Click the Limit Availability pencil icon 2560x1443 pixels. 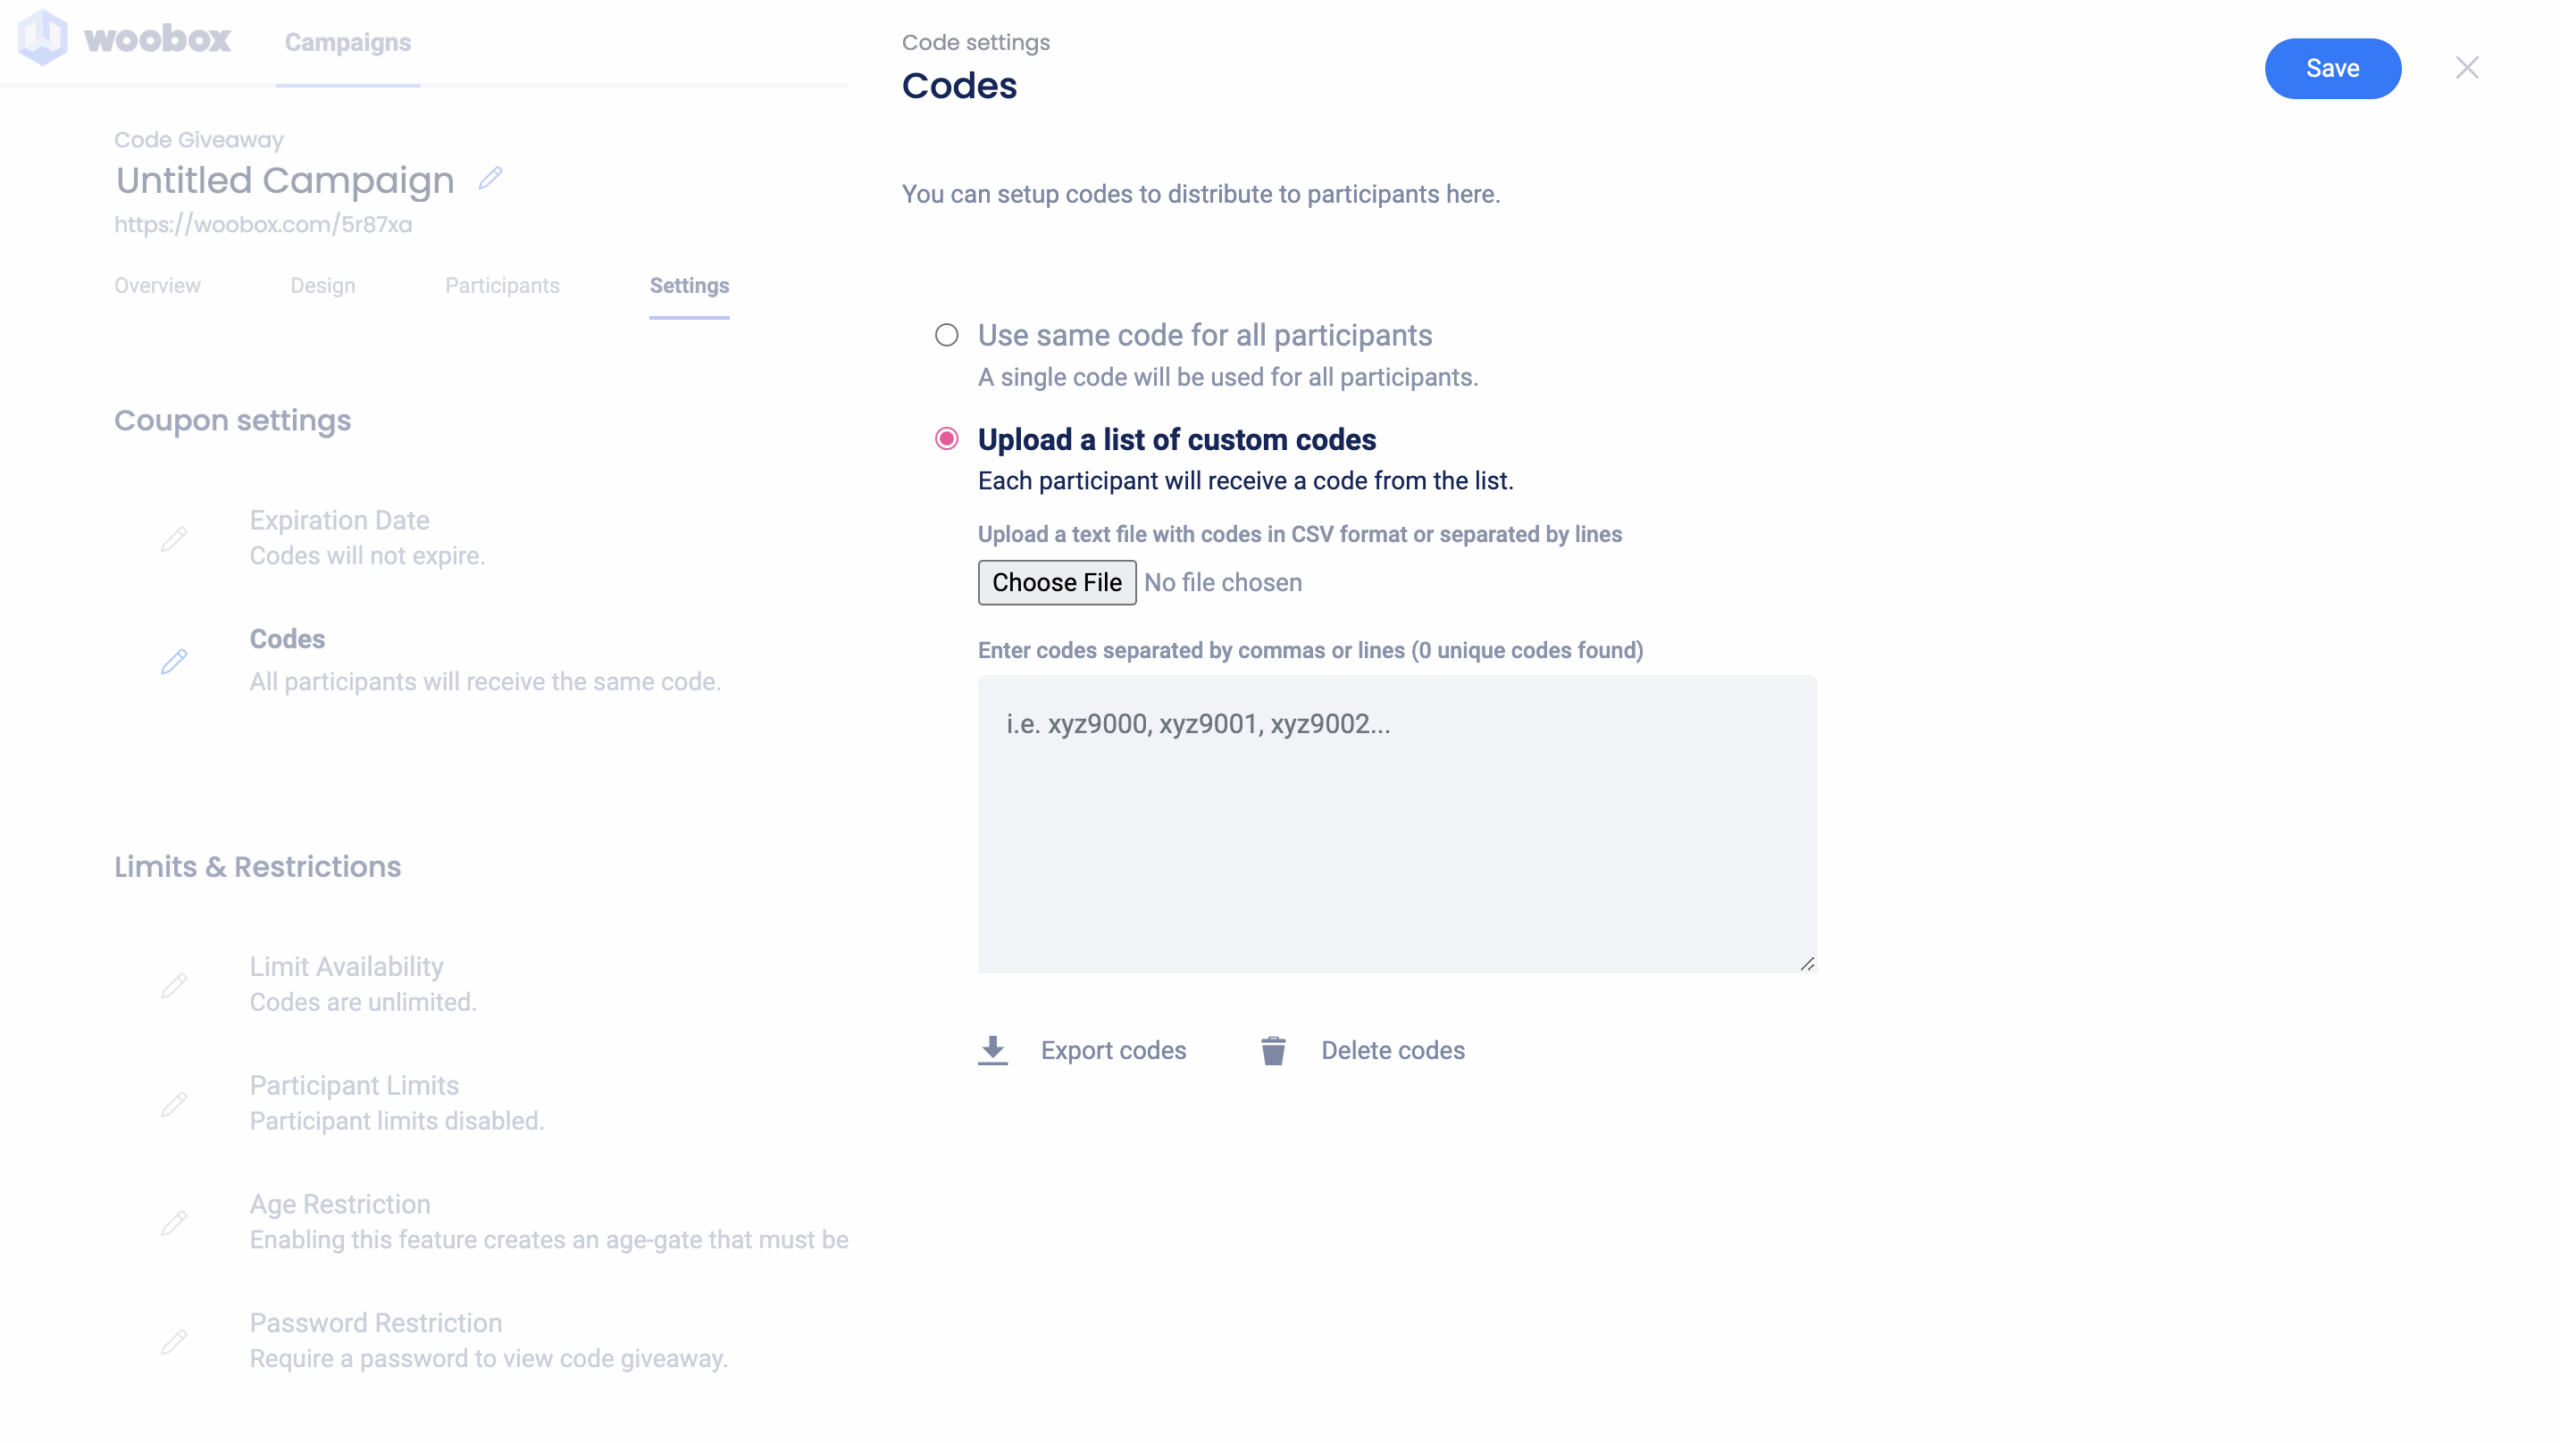point(174,985)
